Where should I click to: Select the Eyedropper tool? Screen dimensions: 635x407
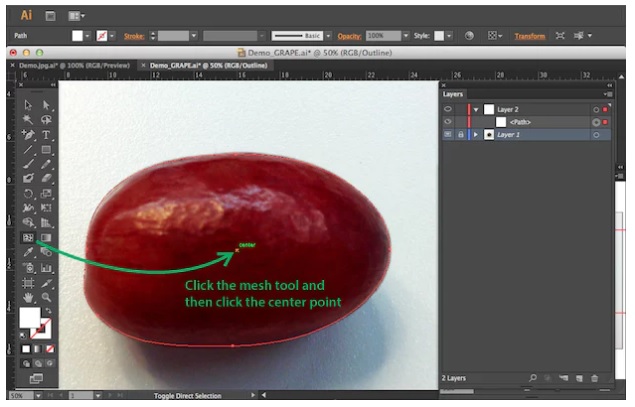coord(28,252)
